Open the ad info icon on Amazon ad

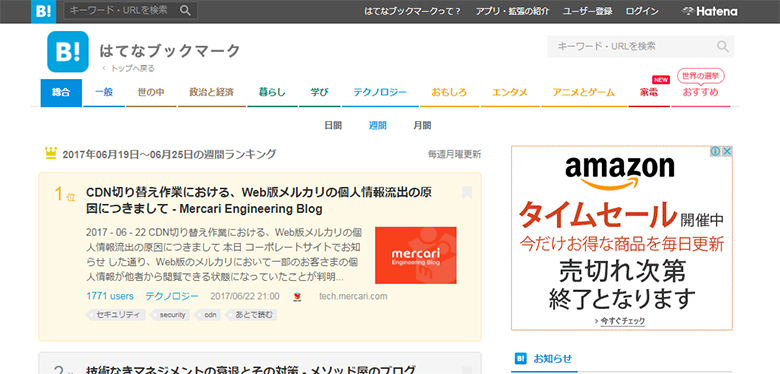pos(715,151)
